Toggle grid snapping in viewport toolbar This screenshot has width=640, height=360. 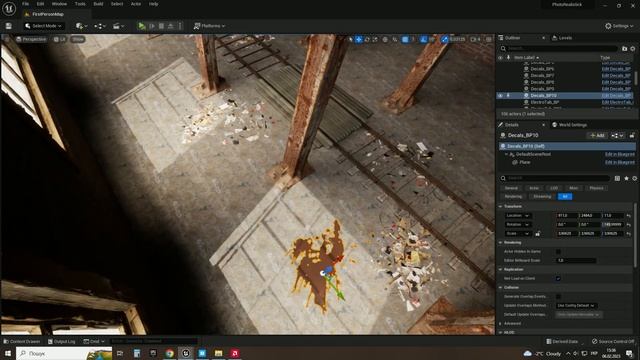tap(405, 40)
